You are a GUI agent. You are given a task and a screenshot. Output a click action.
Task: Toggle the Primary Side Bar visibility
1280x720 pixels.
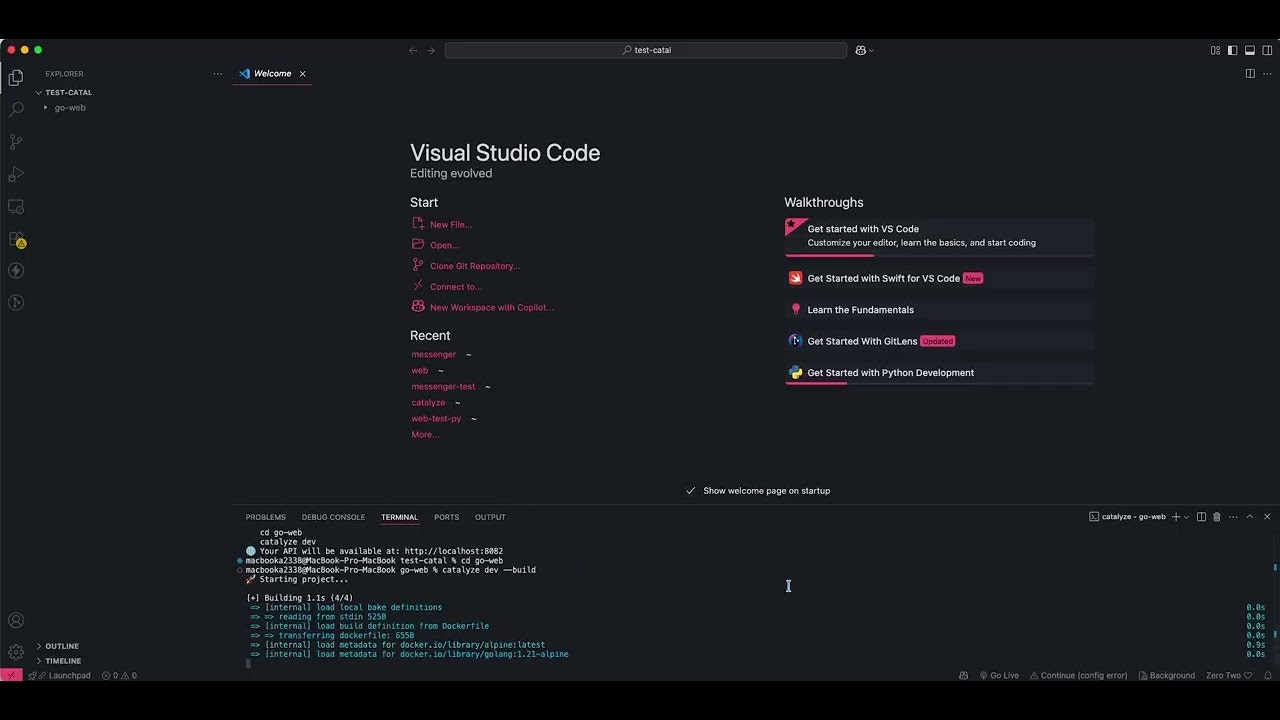[x=1232, y=50]
